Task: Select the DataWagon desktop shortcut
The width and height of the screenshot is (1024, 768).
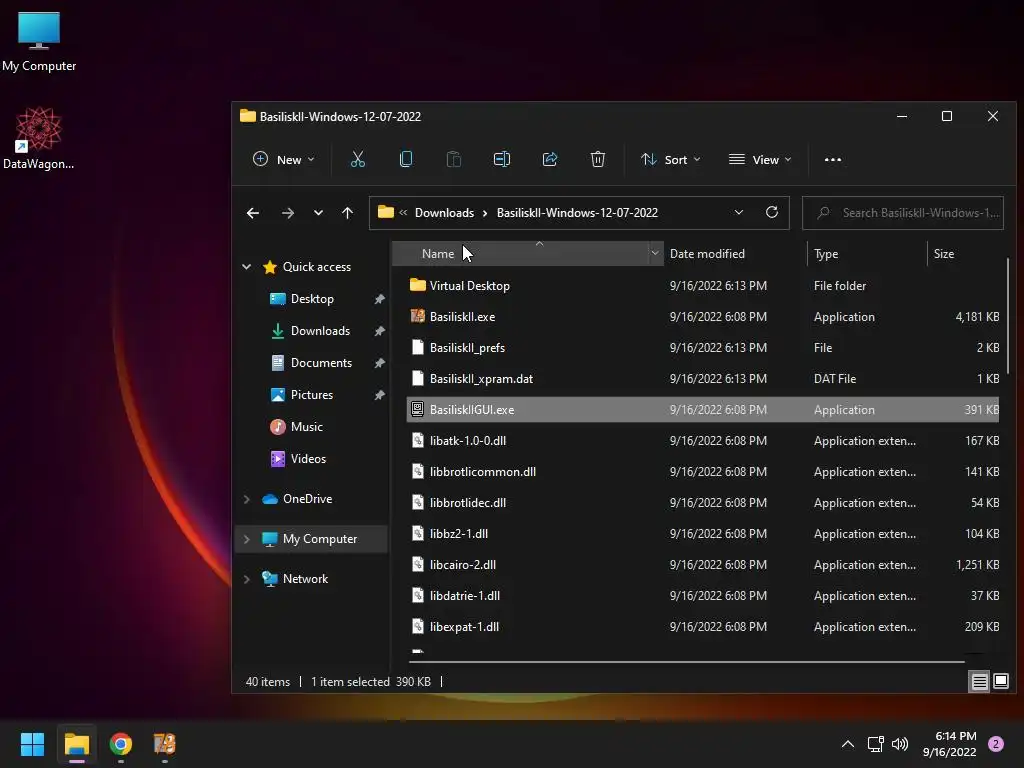Action: pos(39,138)
